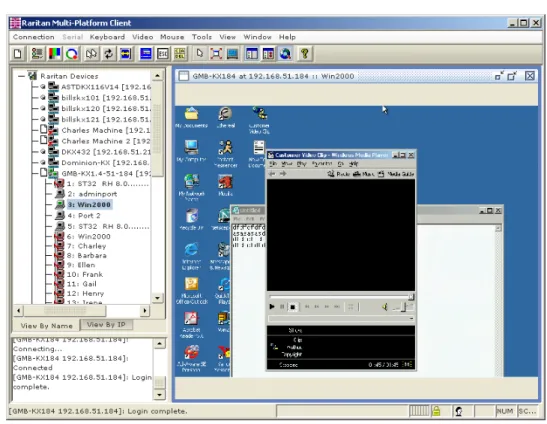
Task: Run Color Calibration from the toolbar
Action: tap(72, 54)
